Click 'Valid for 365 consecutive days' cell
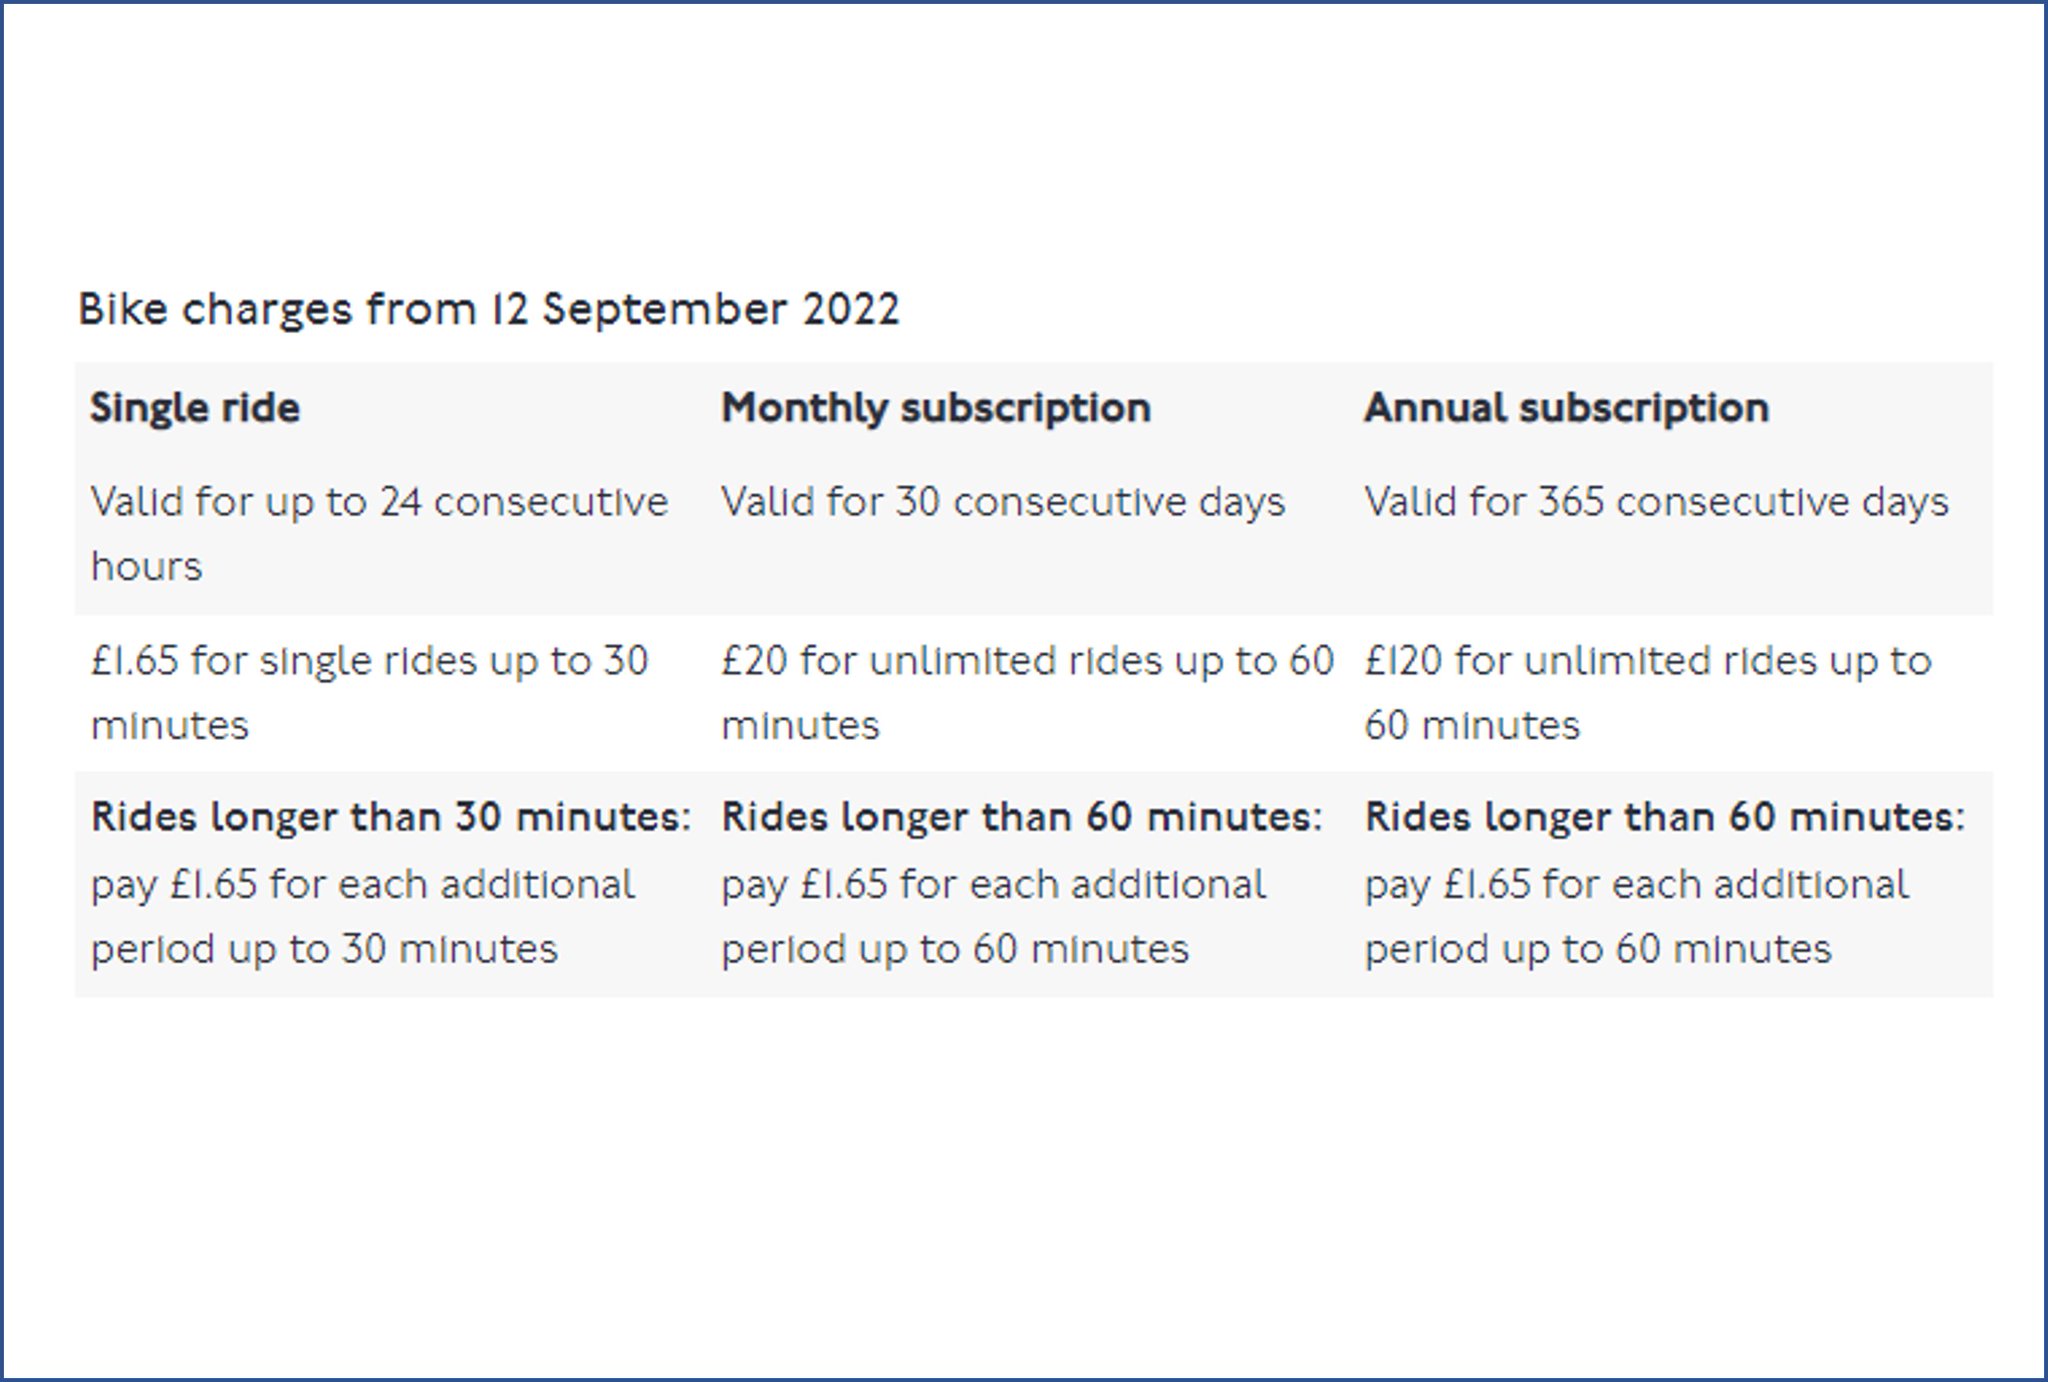This screenshot has width=2048, height=1382. click(1657, 502)
